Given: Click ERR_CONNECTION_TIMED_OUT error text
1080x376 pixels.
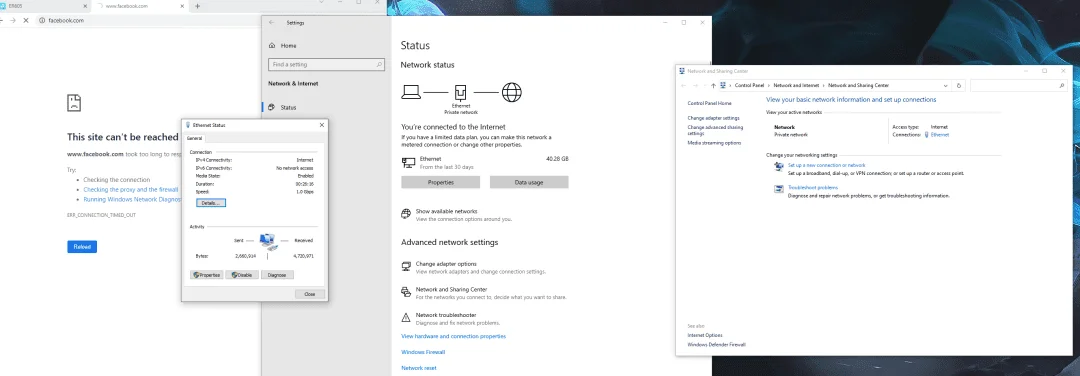Looking at the screenshot, I should [101, 215].
